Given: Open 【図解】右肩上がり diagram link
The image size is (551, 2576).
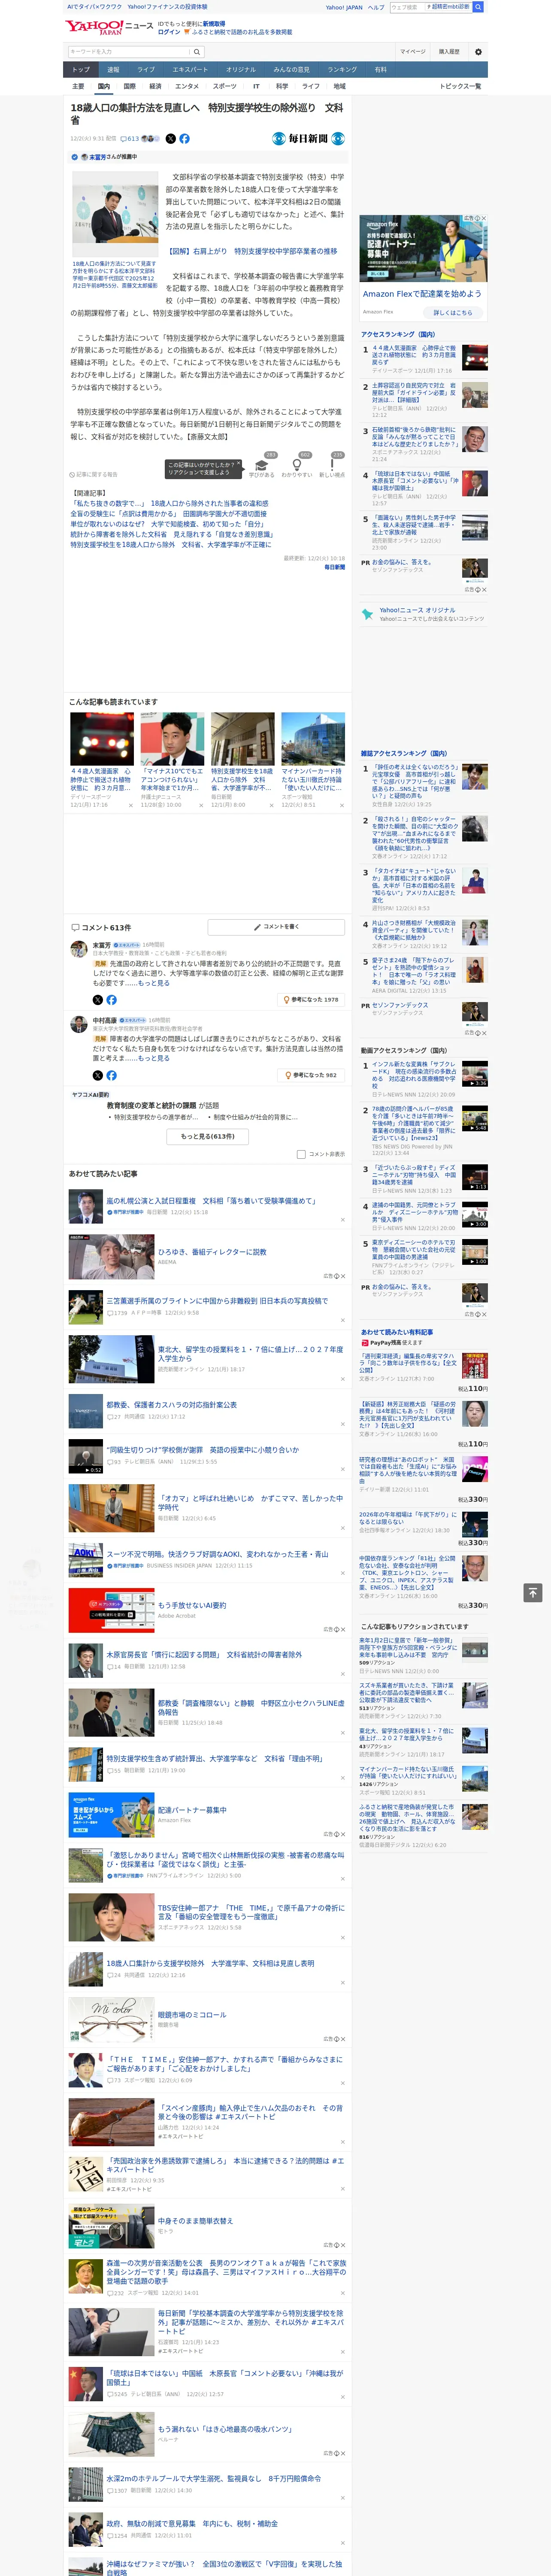Looking at the screenshot, I should click(x=252, y=252).
